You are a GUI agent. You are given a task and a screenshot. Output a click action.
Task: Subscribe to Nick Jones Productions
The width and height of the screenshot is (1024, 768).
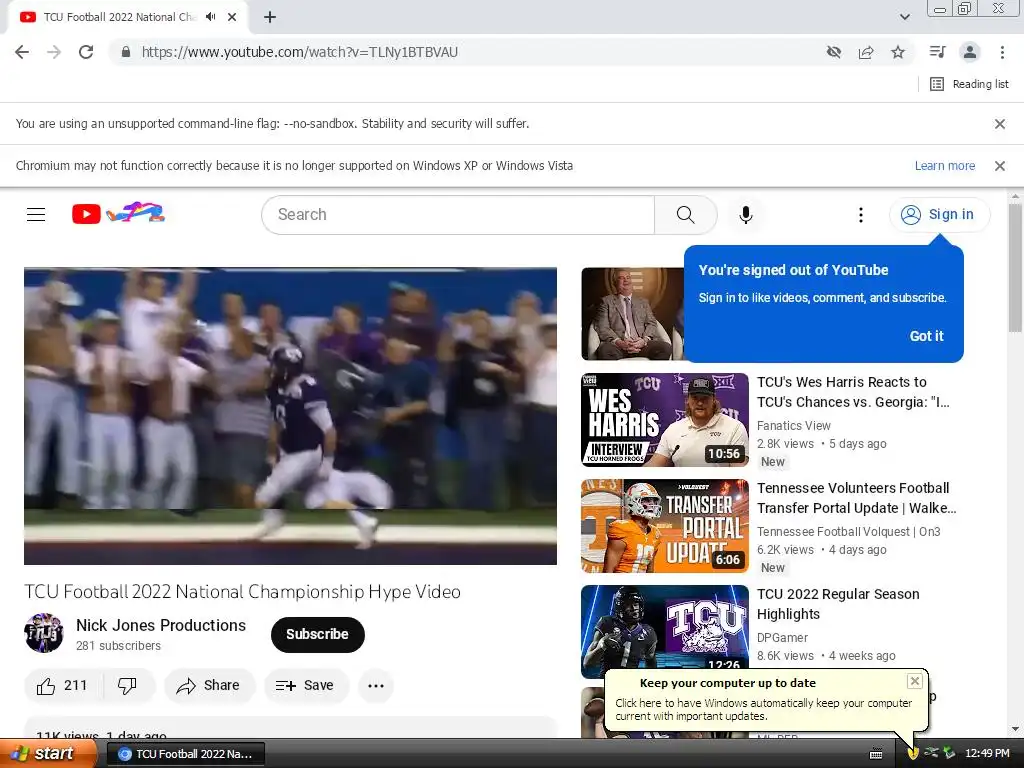pyautogui.click(x=317, y=634)
